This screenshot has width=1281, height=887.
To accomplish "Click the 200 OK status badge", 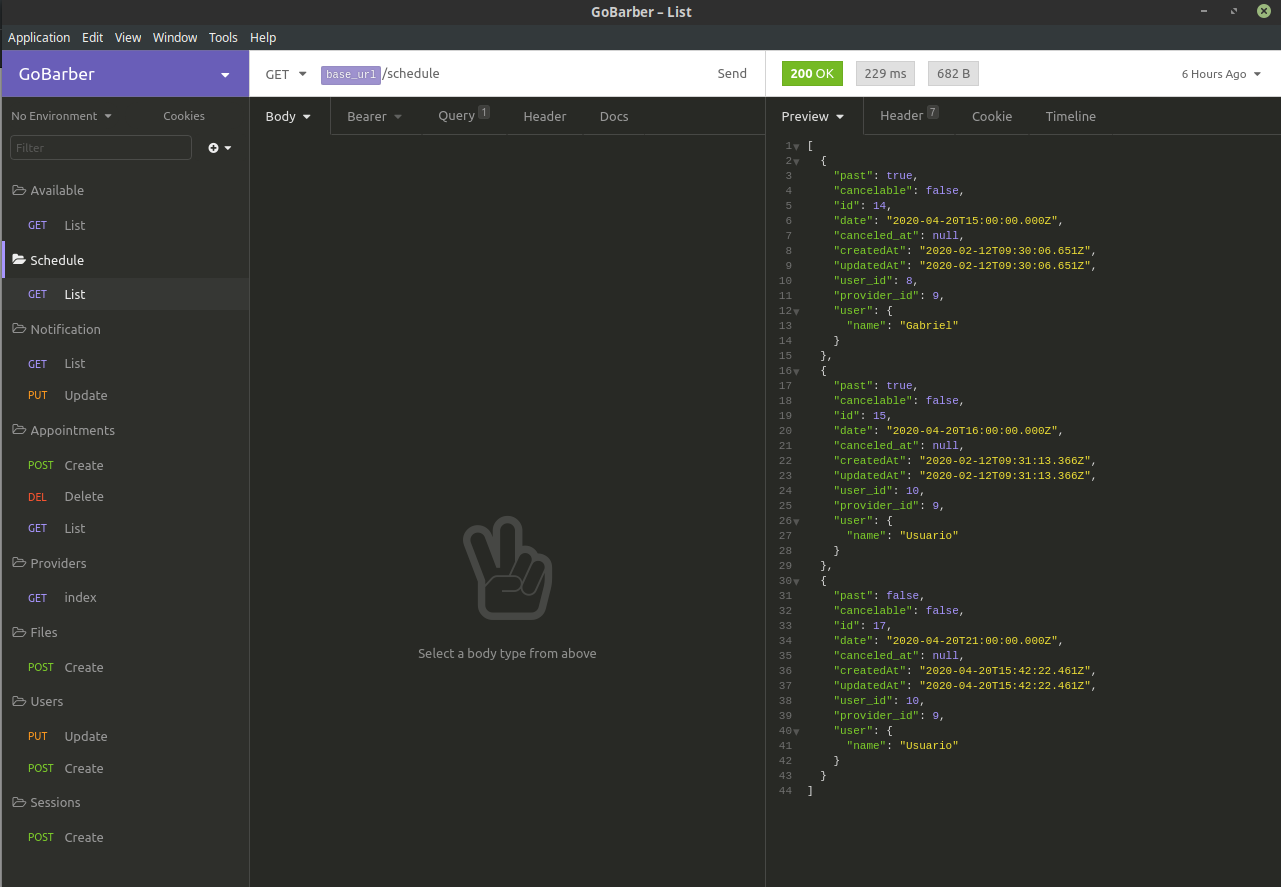I will point(812,74).
